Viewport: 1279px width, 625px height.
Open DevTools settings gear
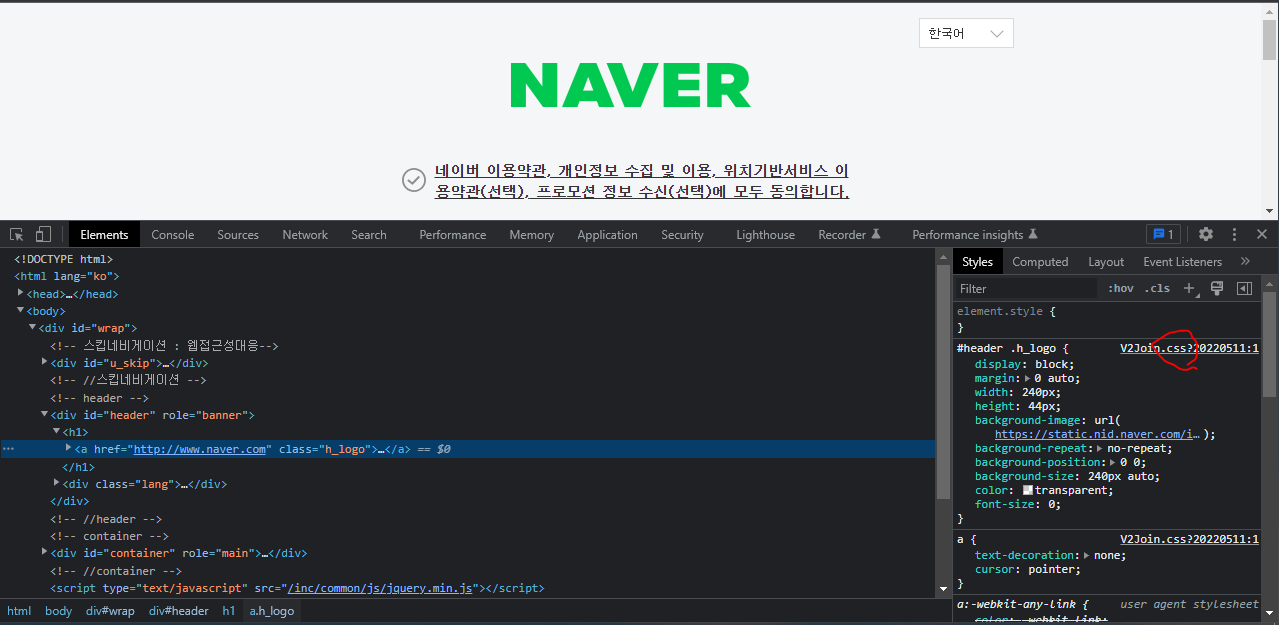[1206, 234]
